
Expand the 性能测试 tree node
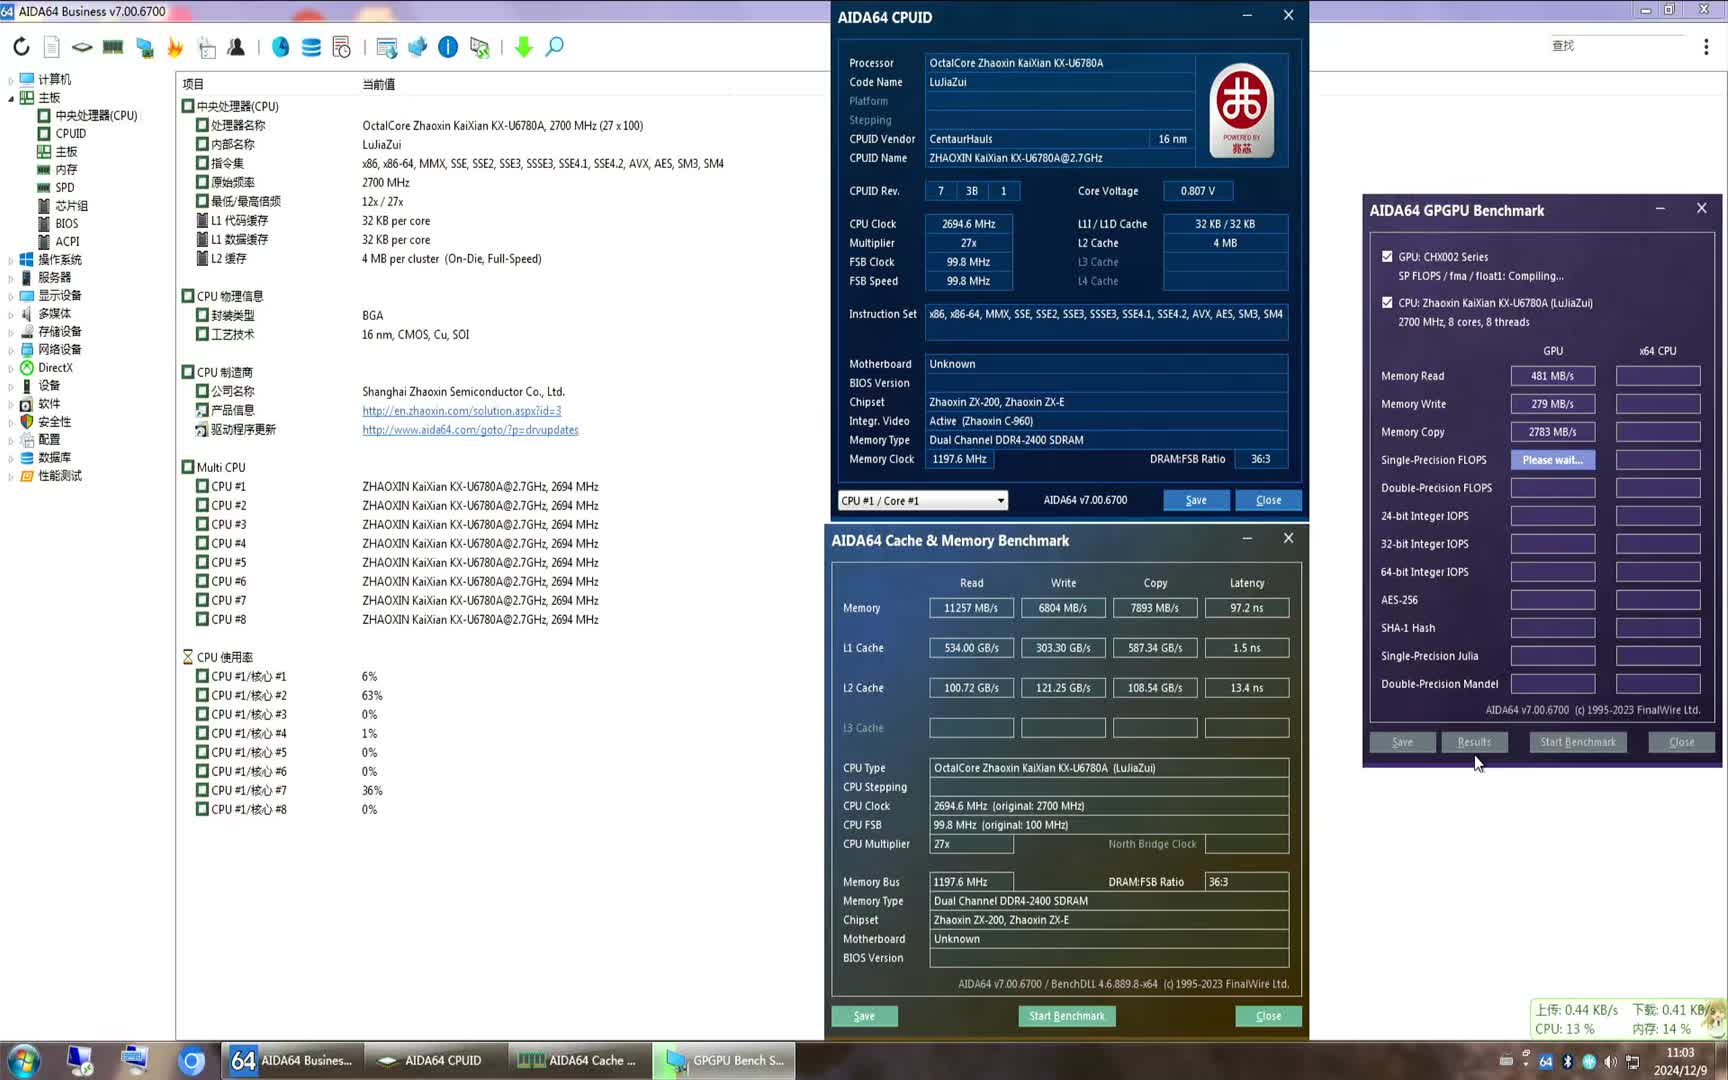11,476
